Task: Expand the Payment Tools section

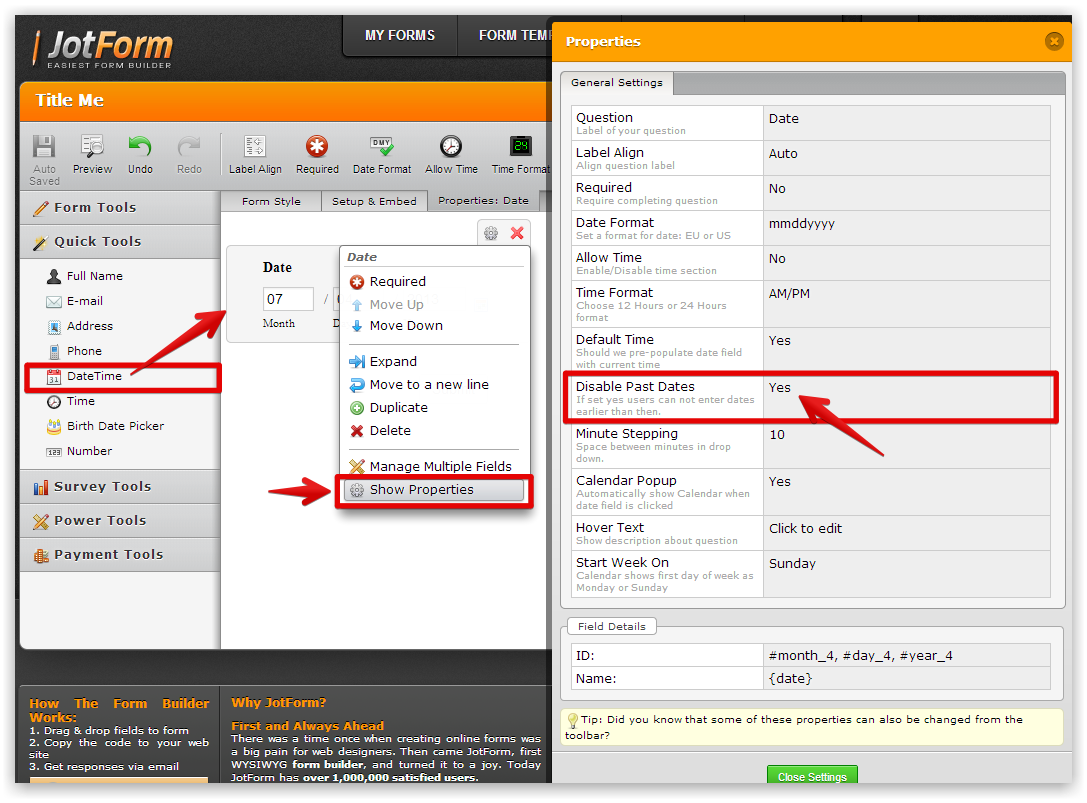Action: (x=120, y=554)
